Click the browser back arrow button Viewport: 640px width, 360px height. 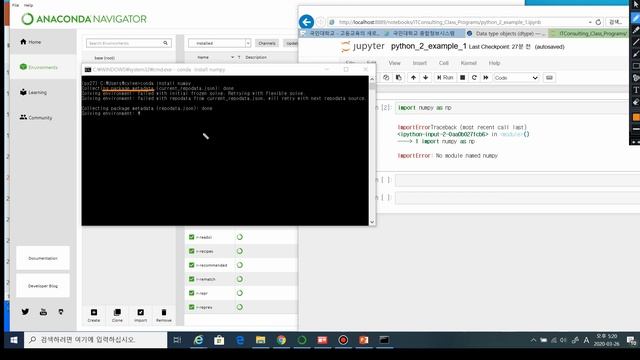click(307, 22)
